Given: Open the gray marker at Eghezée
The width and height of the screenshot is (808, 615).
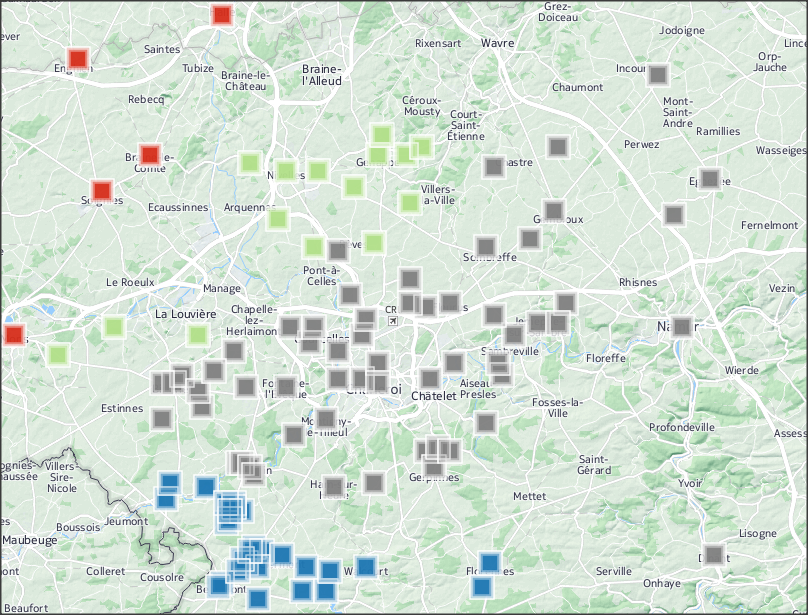Looking at the screenshot, I should pos(709,179).
